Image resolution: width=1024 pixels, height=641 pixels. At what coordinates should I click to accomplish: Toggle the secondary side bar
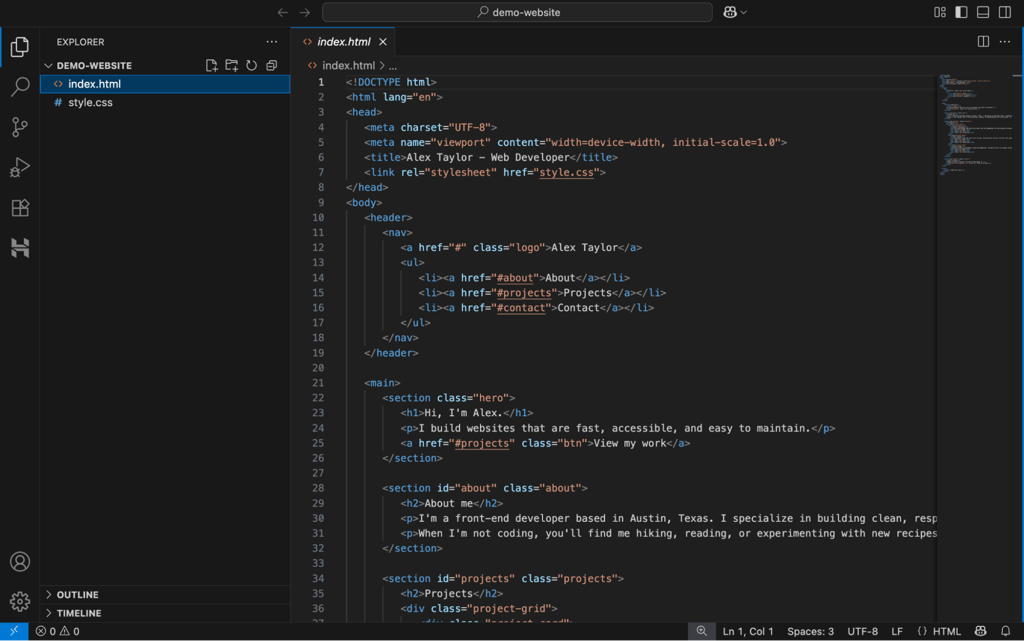coord(1005,12)
